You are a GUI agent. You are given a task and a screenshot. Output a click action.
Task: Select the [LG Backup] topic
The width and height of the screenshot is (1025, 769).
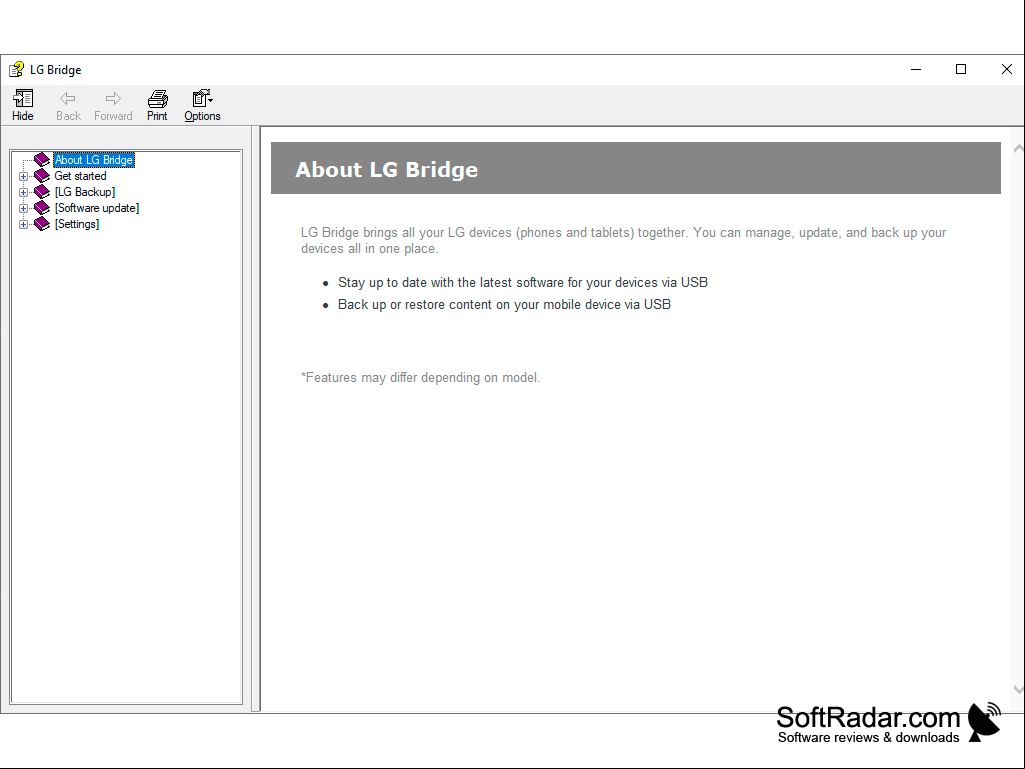tap(85, 192)
